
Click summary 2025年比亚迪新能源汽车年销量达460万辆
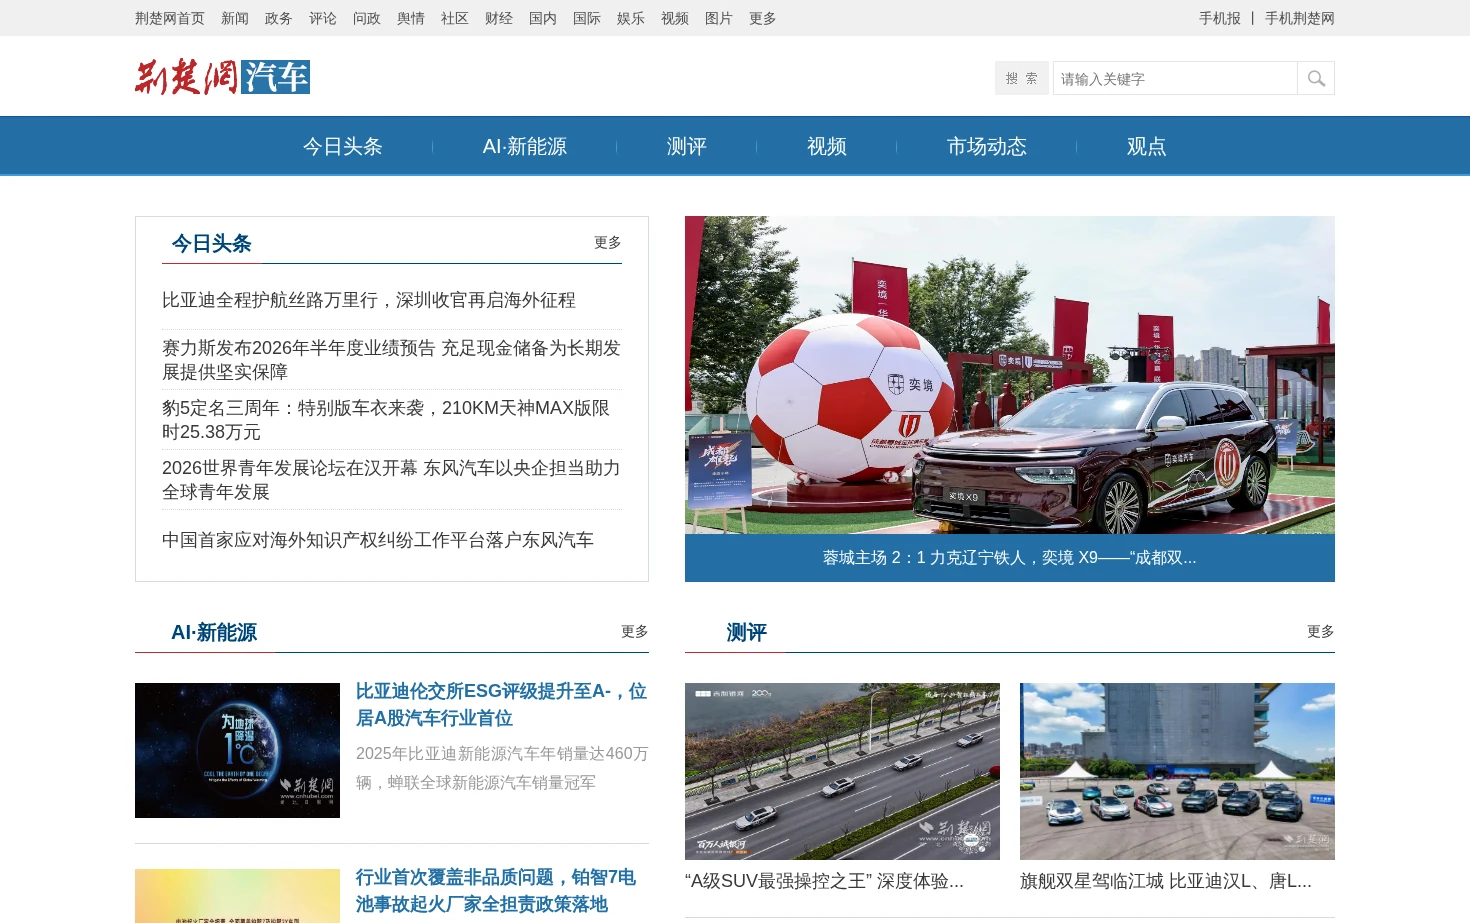coord(502,768)
